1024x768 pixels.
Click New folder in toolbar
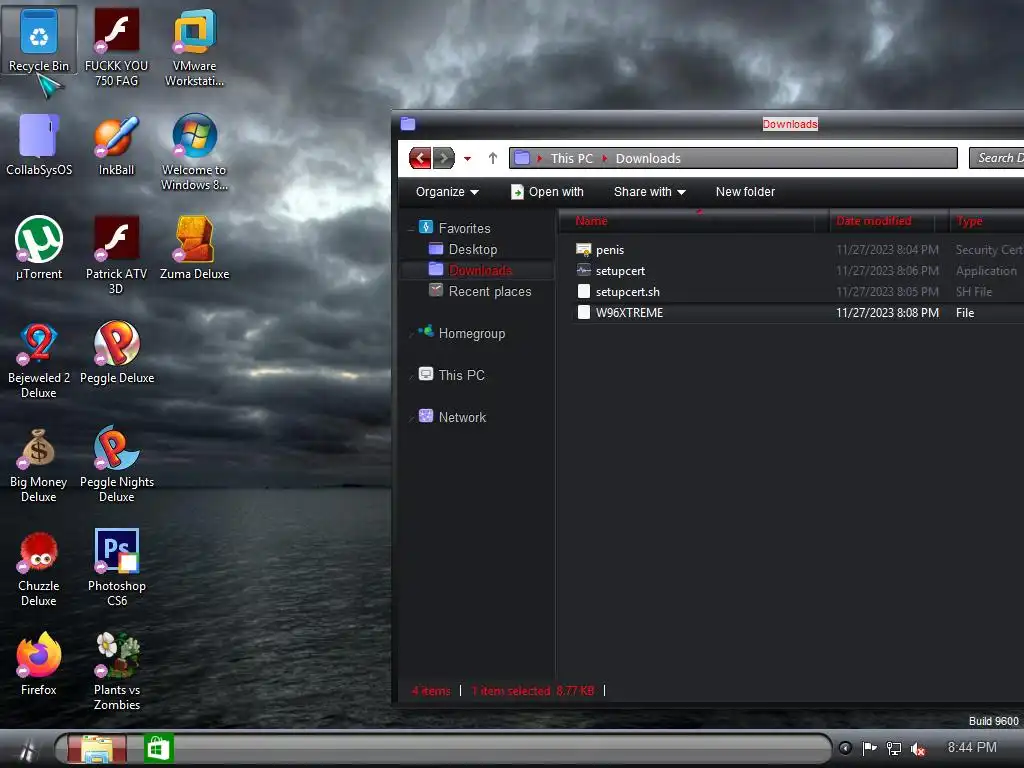pyautogui.click(x=745, y=192)
